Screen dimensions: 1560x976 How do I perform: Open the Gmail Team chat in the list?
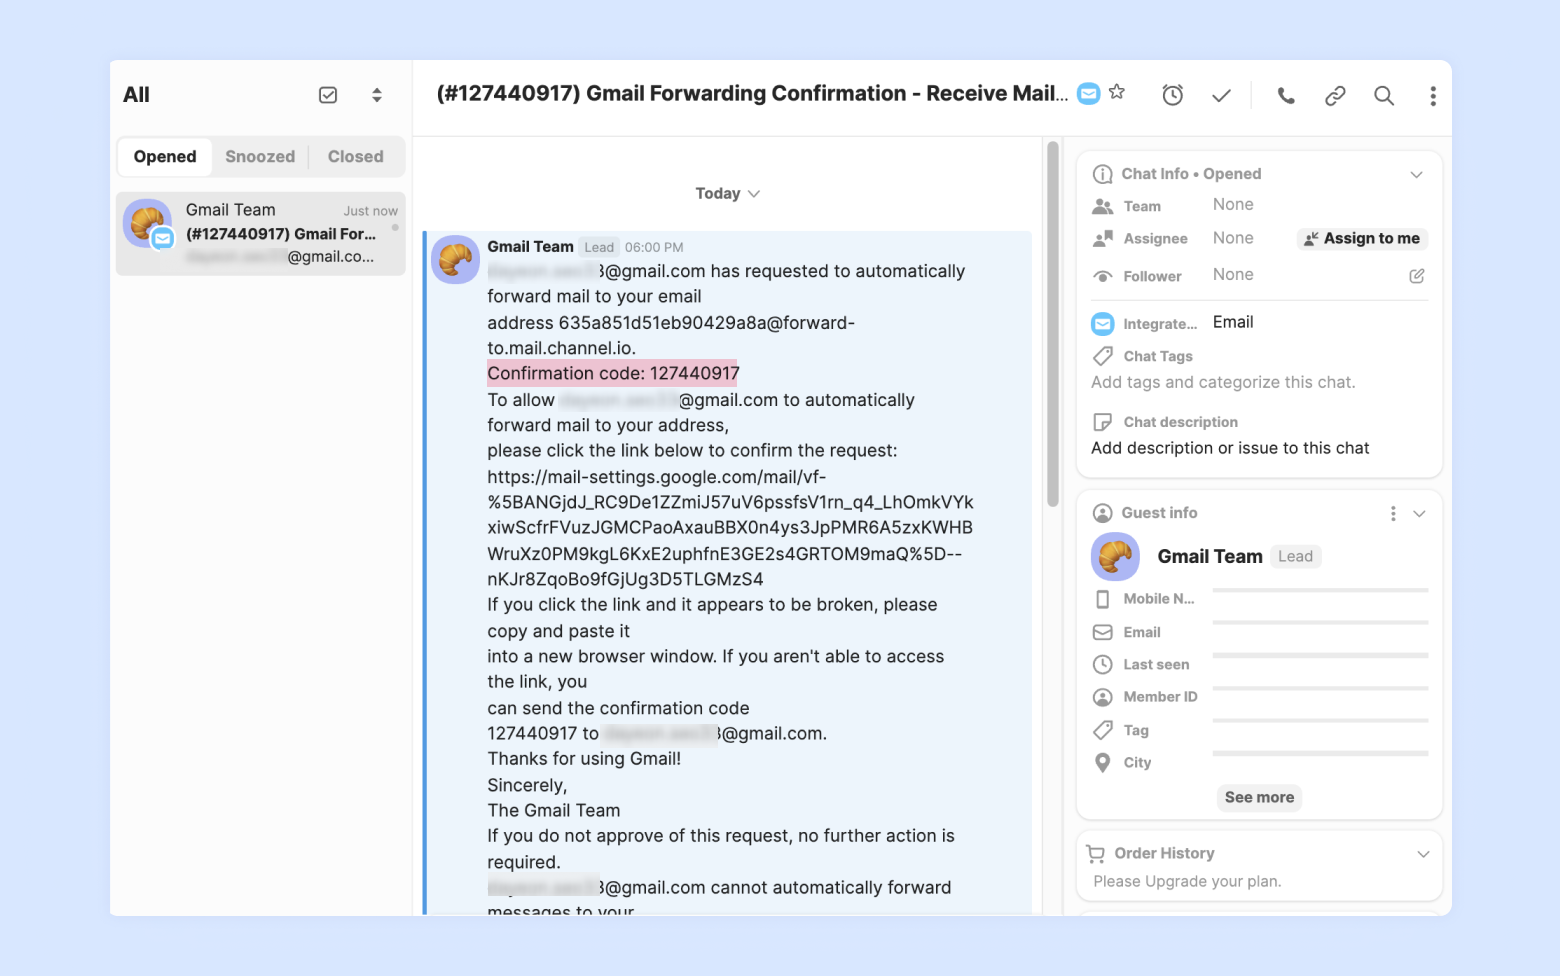click(x=261, y=233)
